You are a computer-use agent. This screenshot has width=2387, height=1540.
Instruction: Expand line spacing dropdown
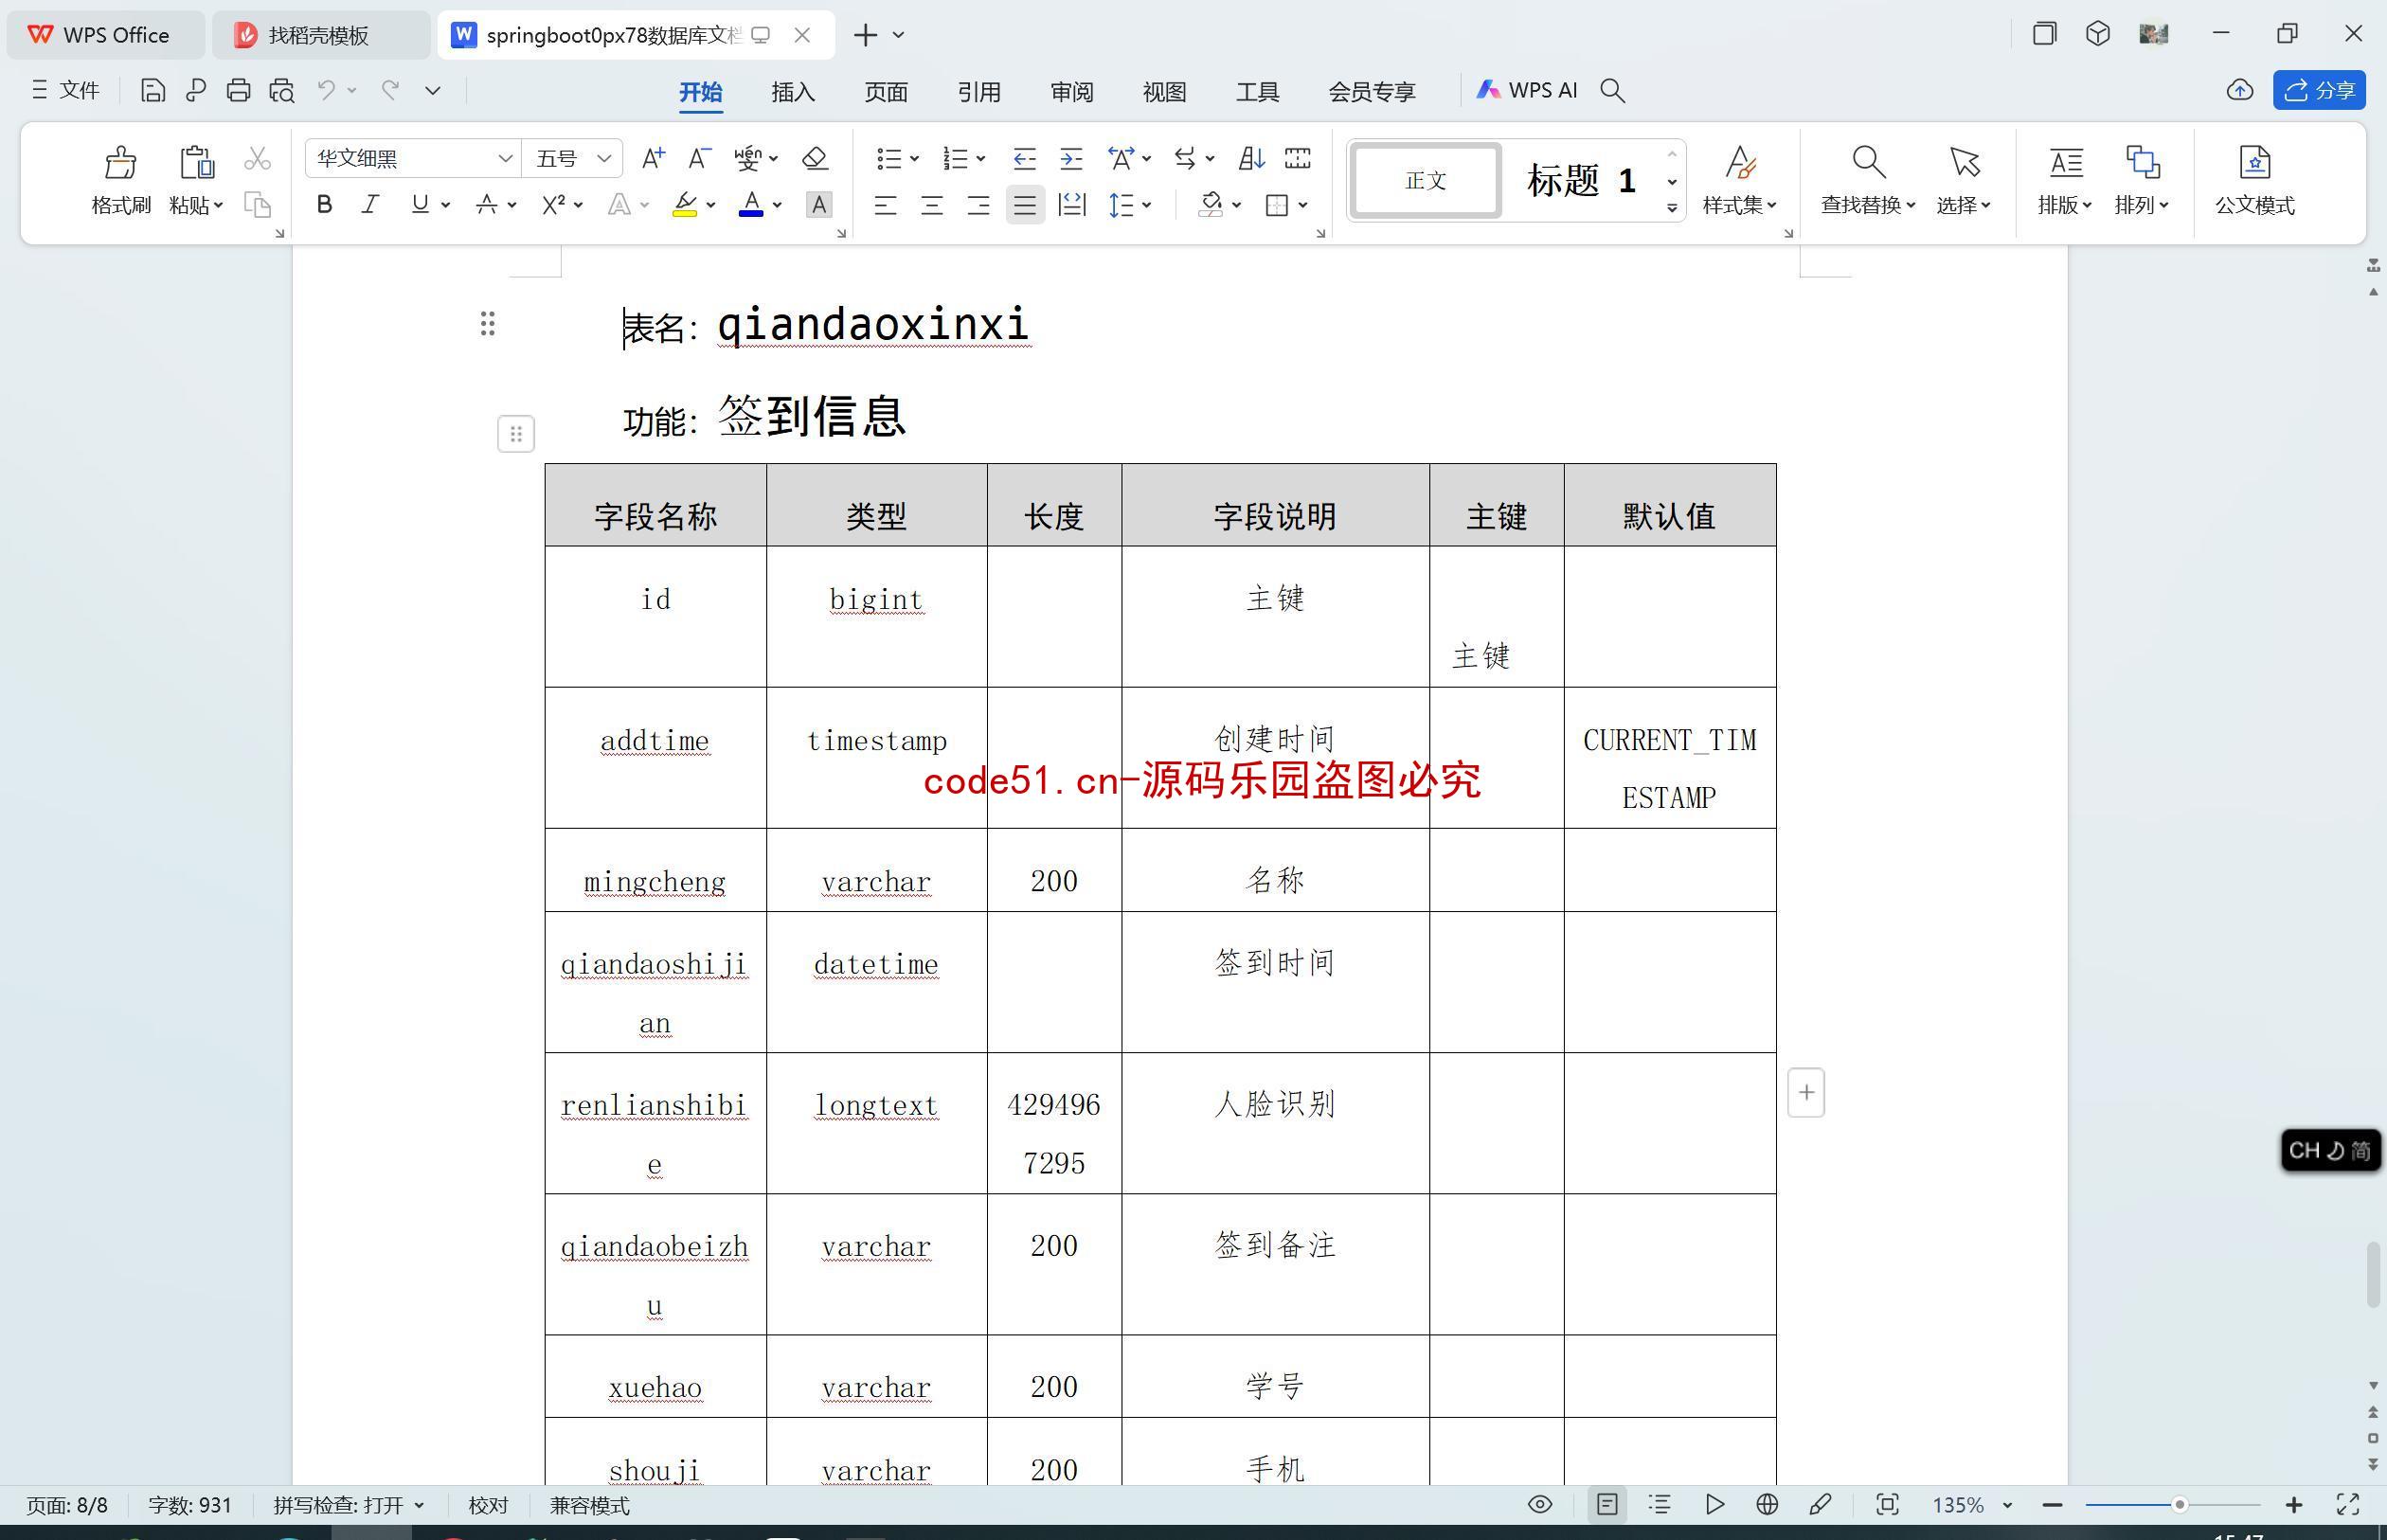click(x=1147, y=205)
